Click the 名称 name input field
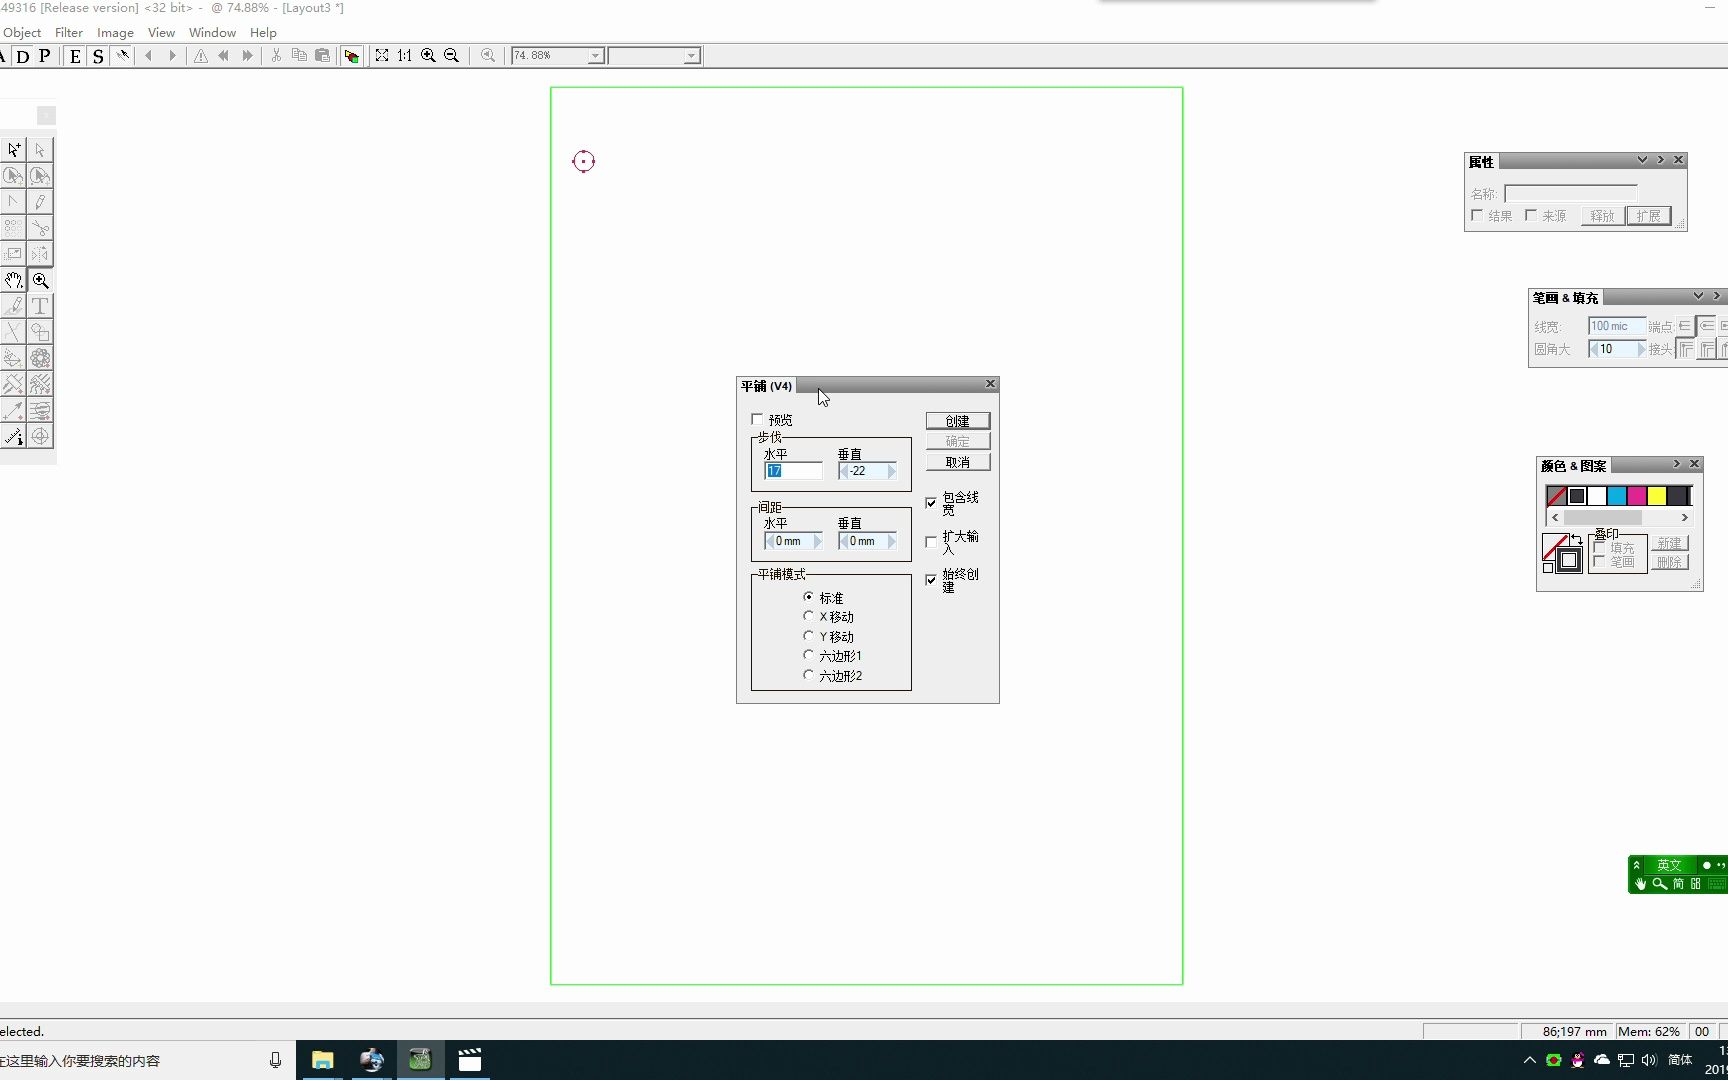The width and height of the screenshot is (1728, 1080). [1570, 193]
